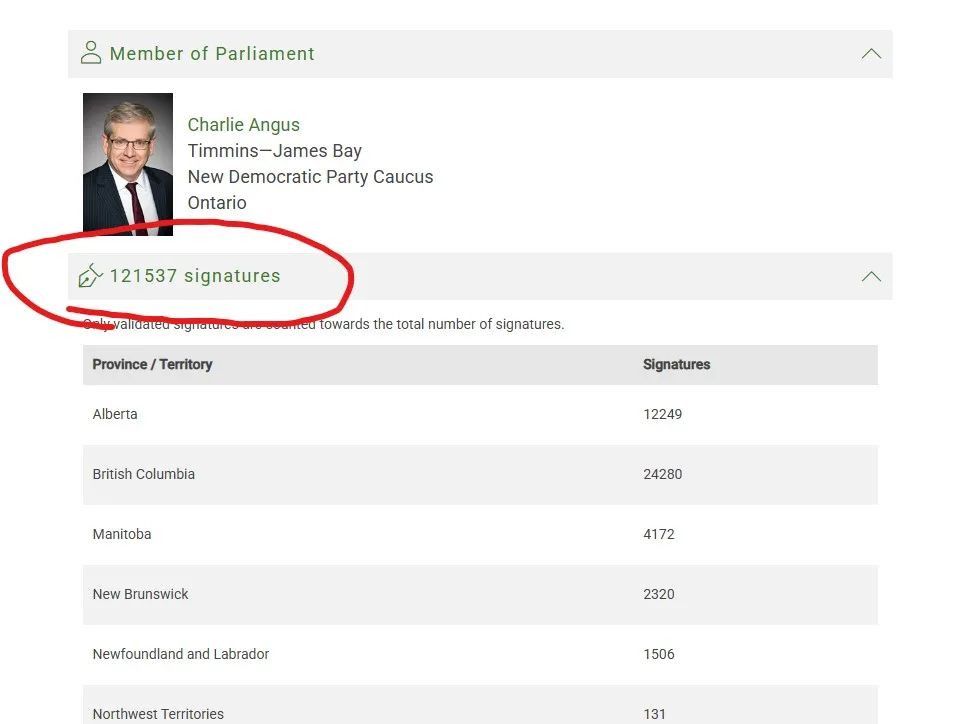The image size is (978, 724).
Task: Click Northwest Territories row
Action: point(480,705)
